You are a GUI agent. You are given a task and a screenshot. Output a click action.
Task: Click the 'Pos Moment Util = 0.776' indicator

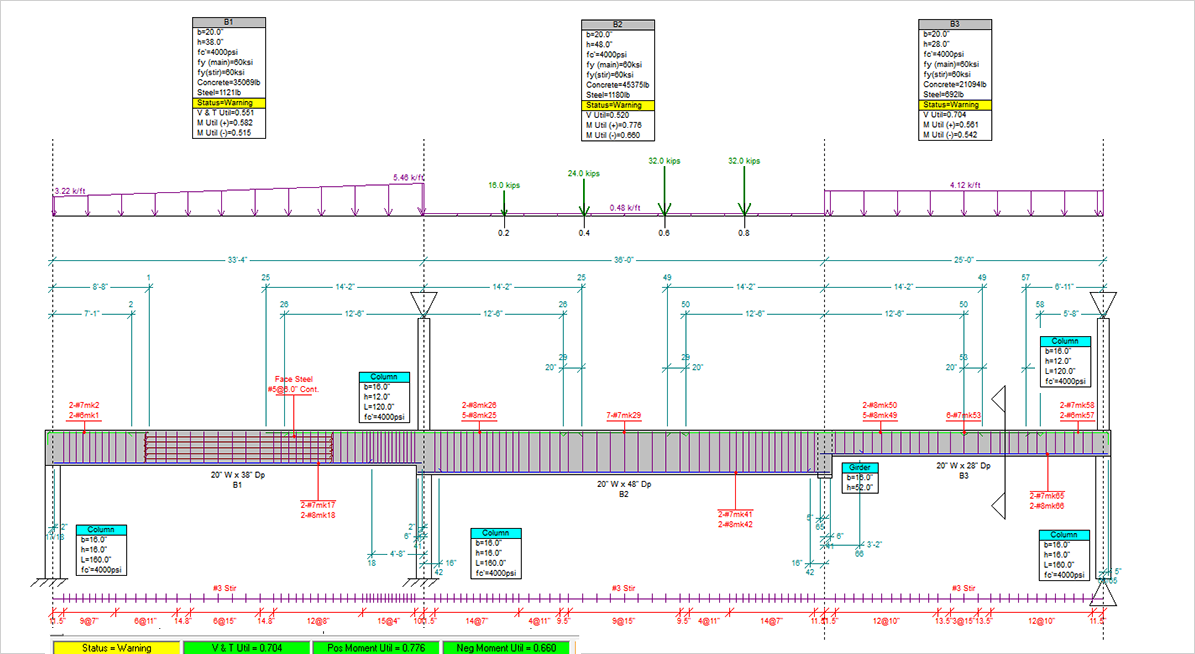376,648
